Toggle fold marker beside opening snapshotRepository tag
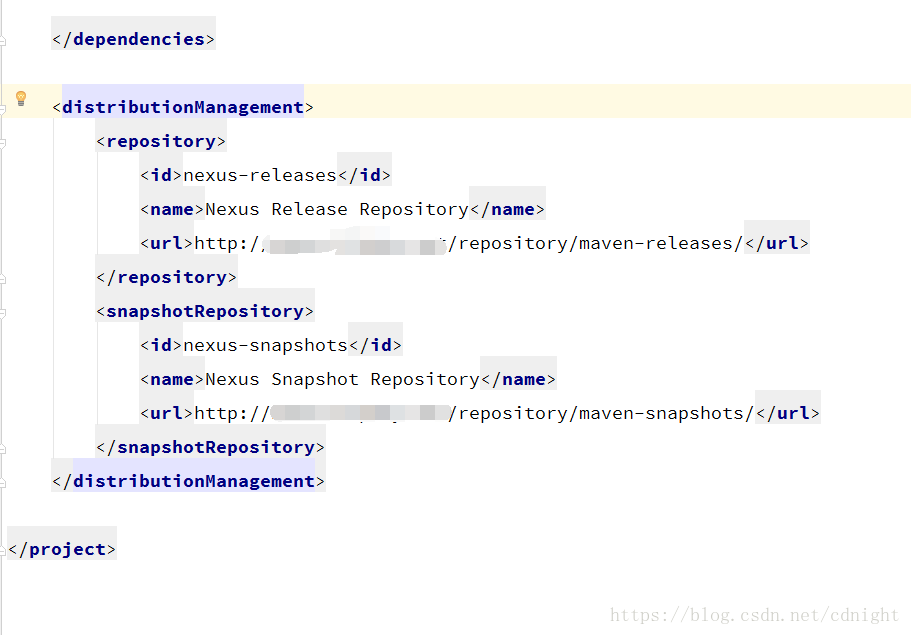The image size is (911, 635). click(2, 313)
